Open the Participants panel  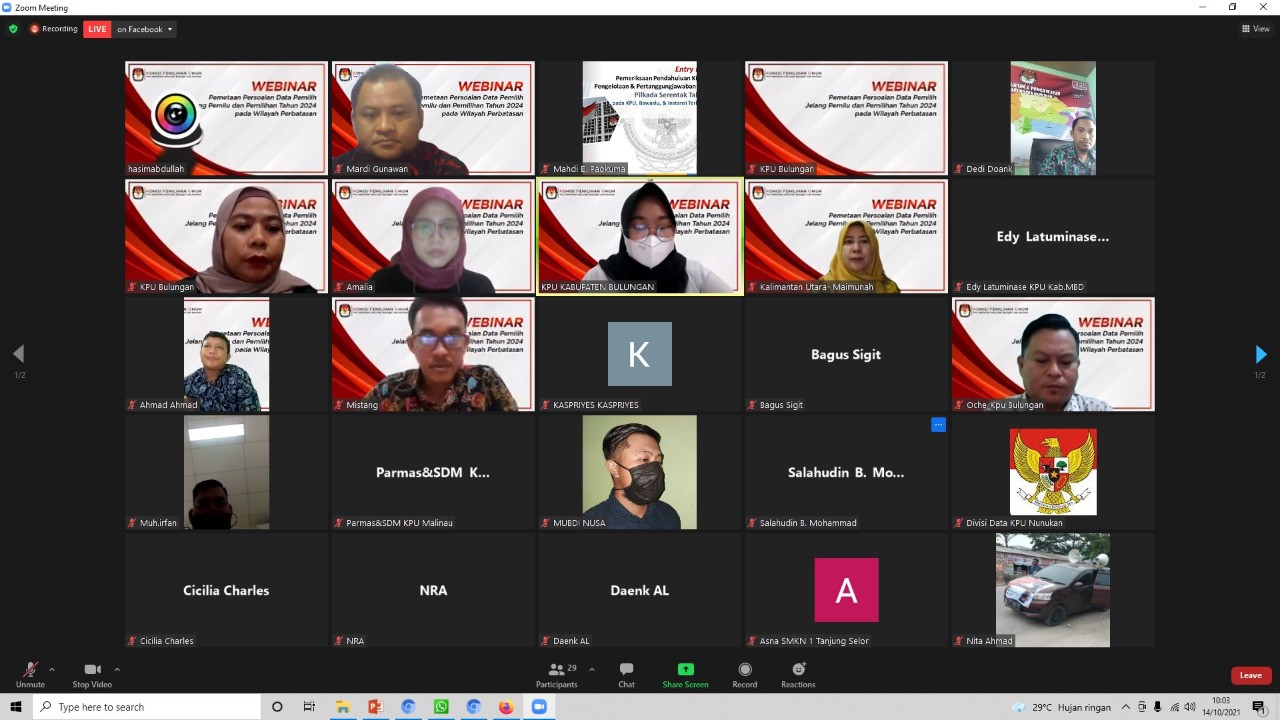557,674
